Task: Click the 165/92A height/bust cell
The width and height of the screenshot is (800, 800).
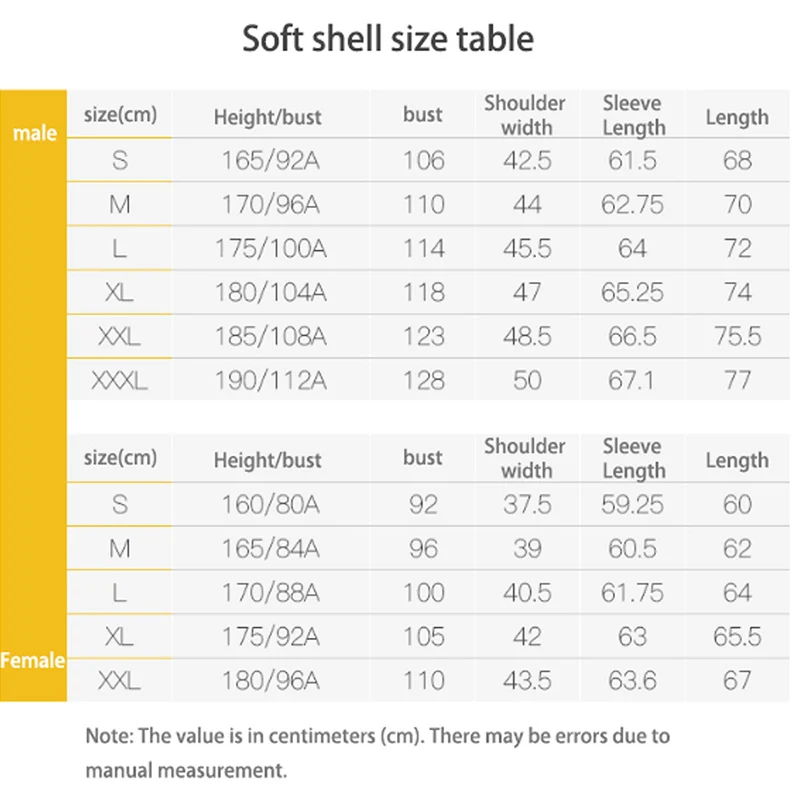Action: point(270,160)
